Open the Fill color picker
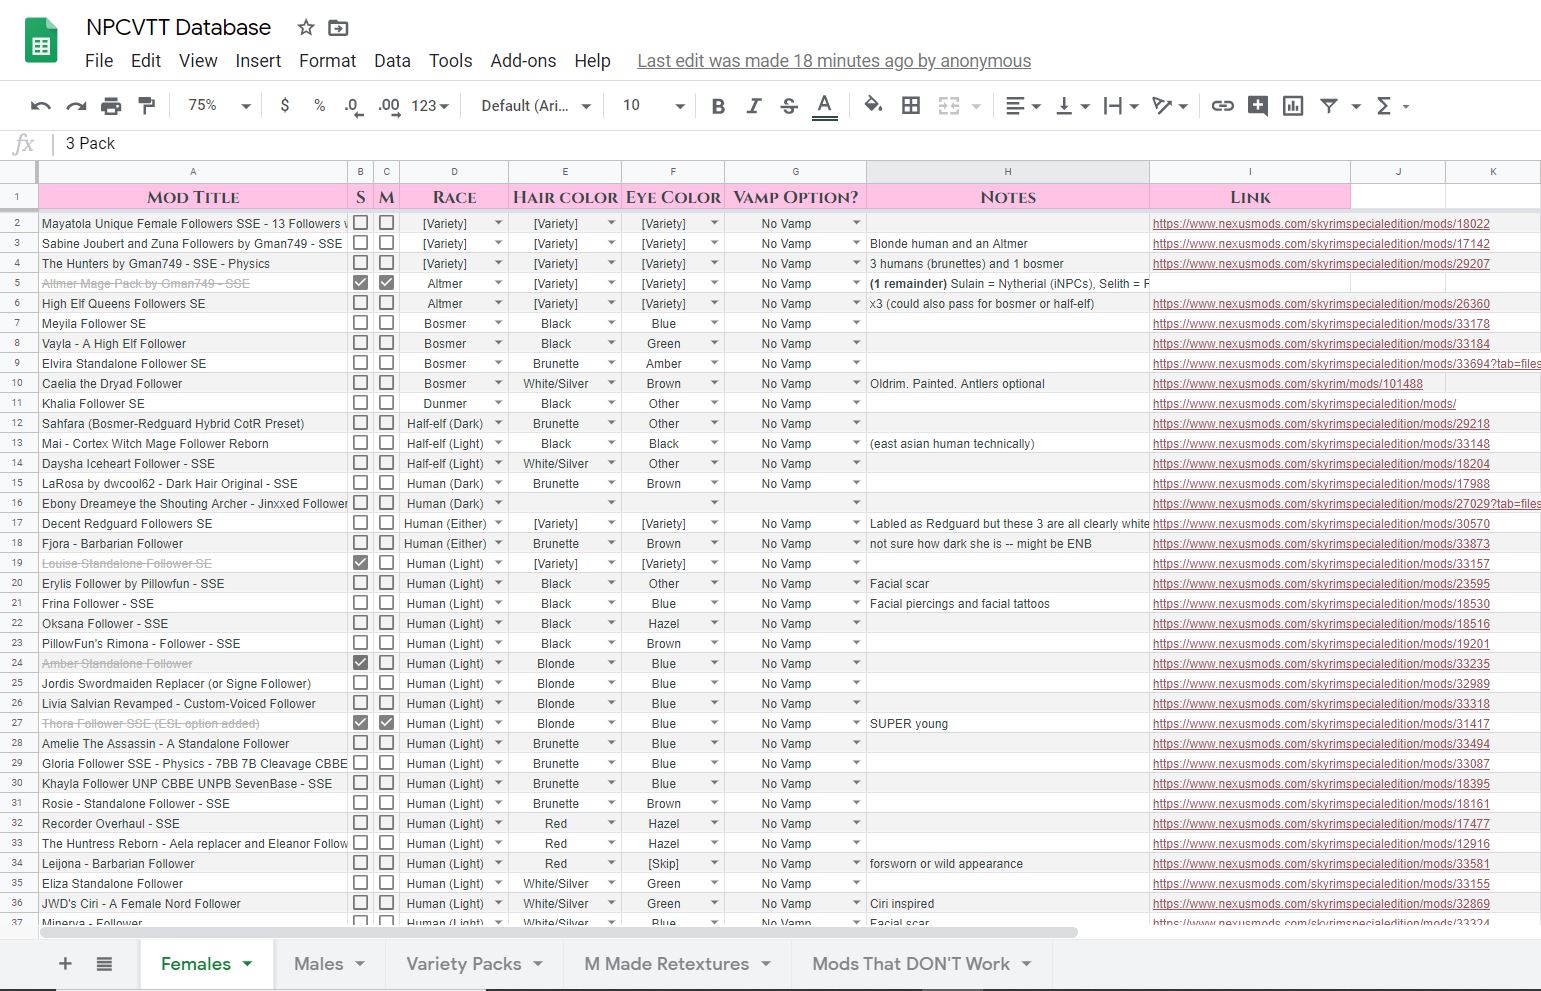This screenshot has height=991, width=1541. [873, 106]
